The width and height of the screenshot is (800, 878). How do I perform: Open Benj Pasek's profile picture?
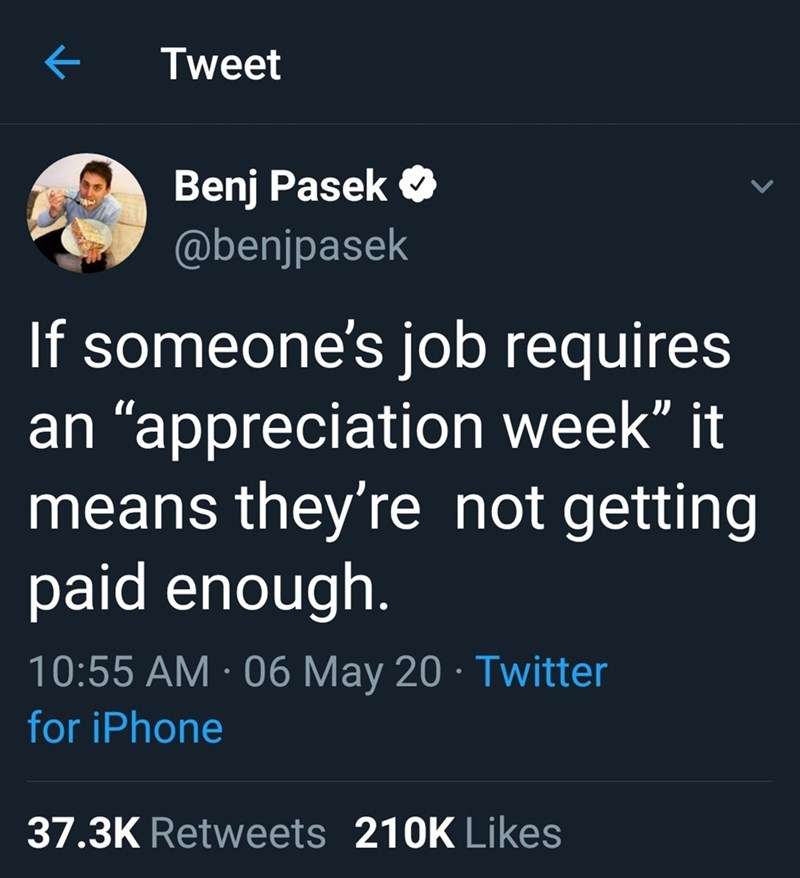[x=87, y=213]
